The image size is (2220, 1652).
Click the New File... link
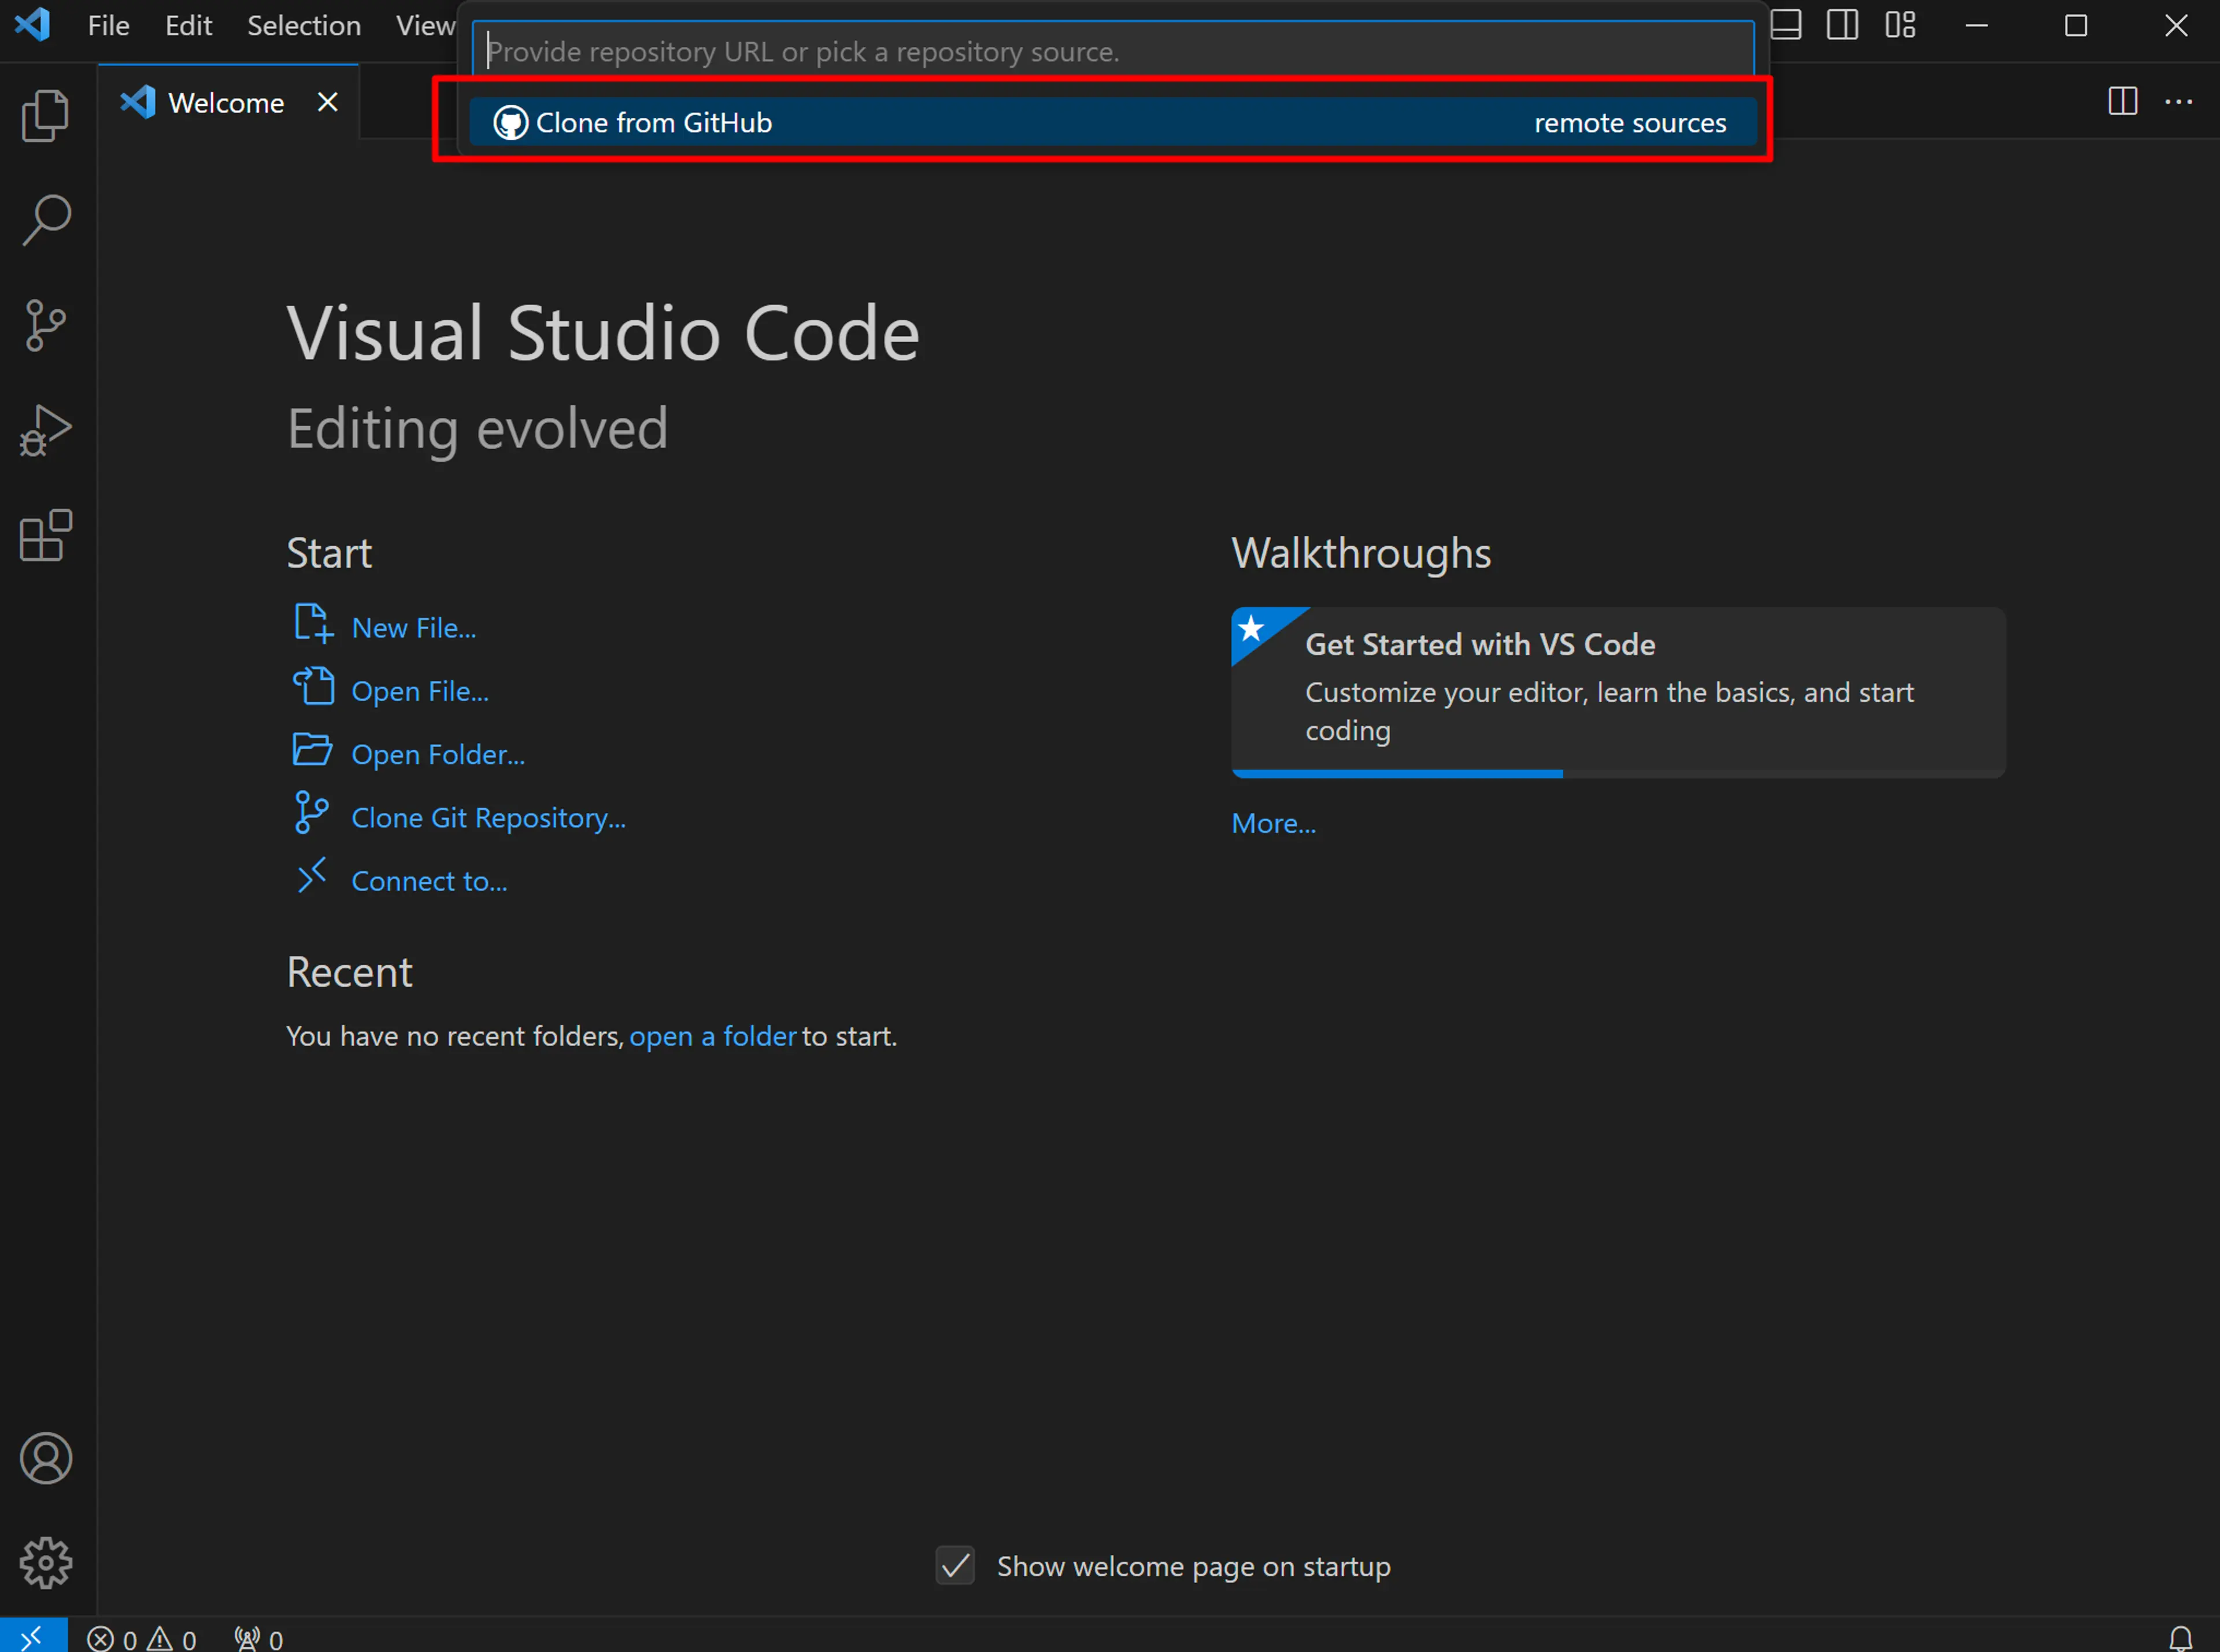[414, 628]
